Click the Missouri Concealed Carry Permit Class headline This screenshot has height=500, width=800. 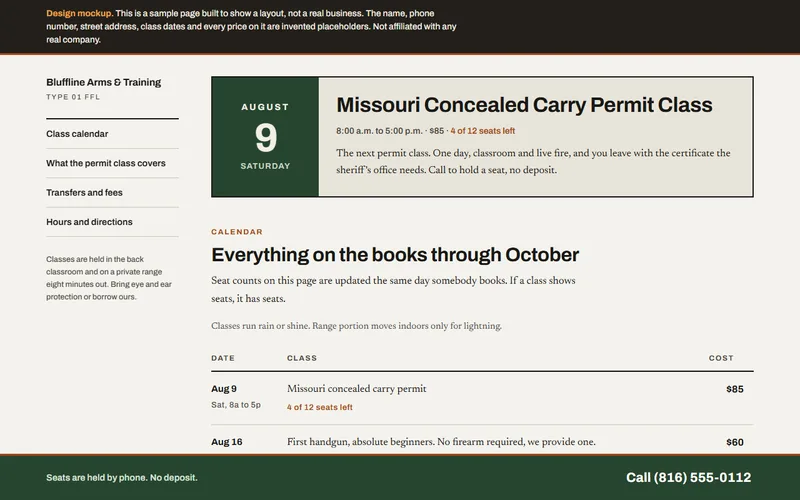click(x=524, y=105)
